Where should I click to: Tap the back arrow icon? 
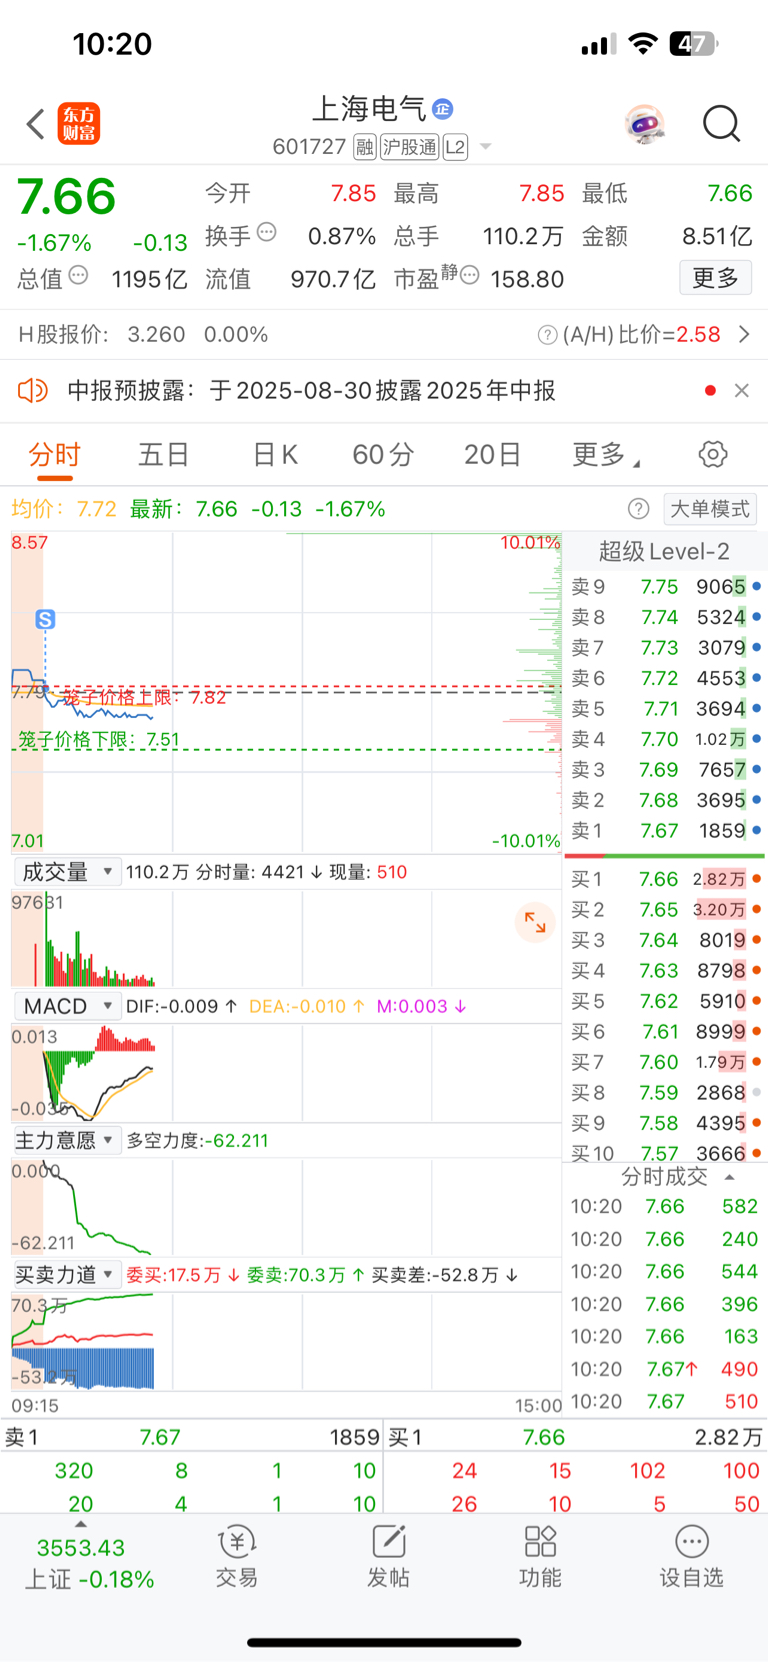coord(36,124)
